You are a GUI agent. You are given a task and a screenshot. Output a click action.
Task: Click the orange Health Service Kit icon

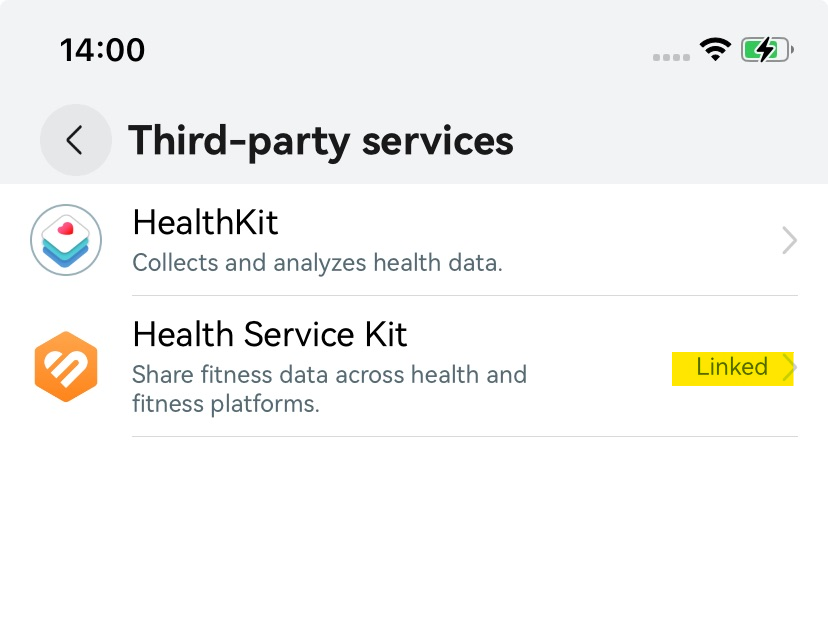66,367
